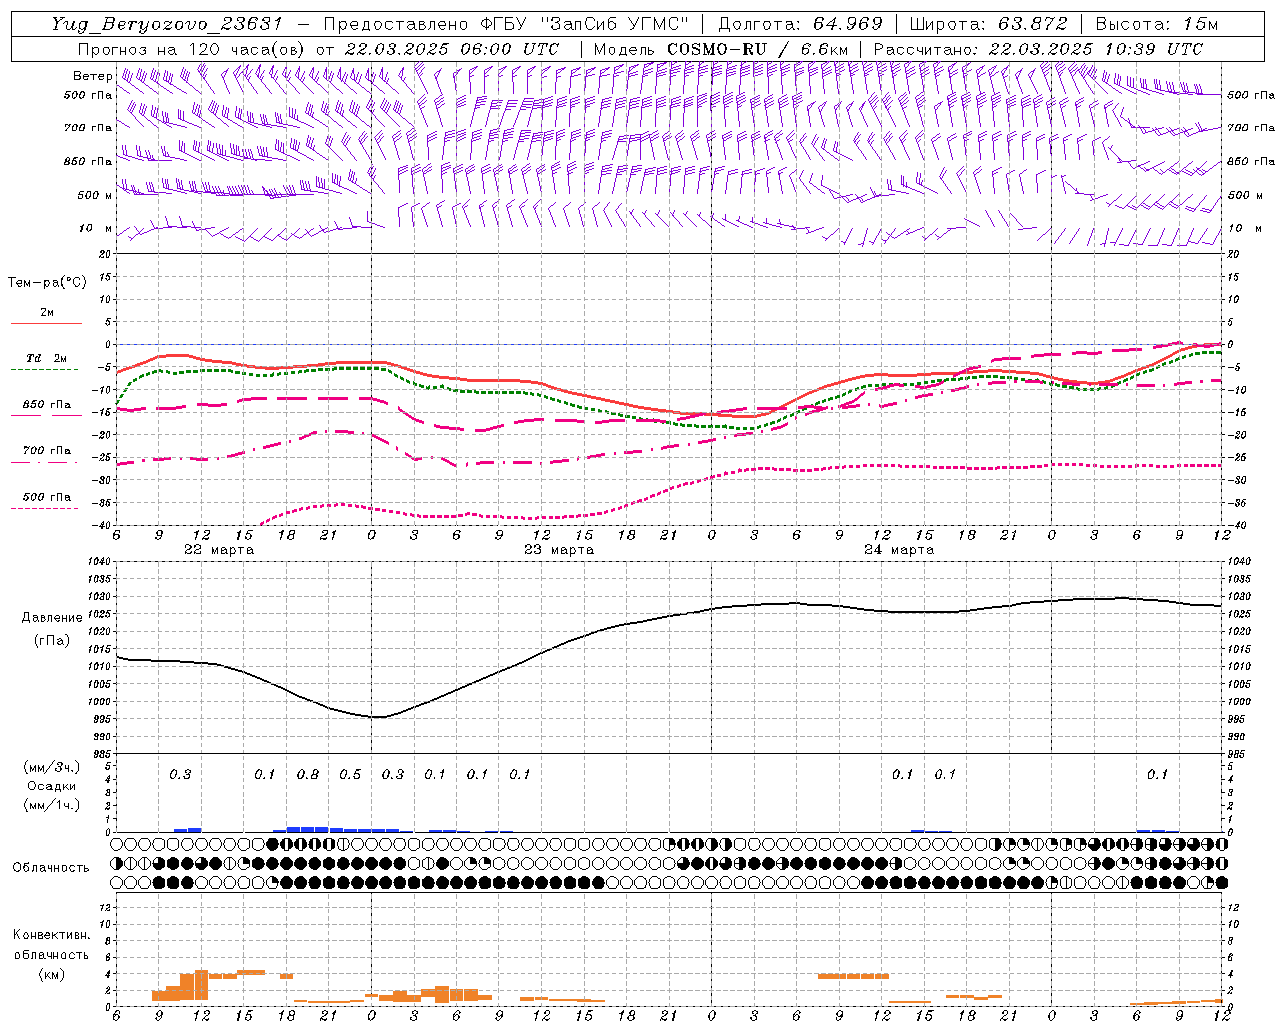
Task: Click the Осадки panel label
Action: [x=51, y=786]
